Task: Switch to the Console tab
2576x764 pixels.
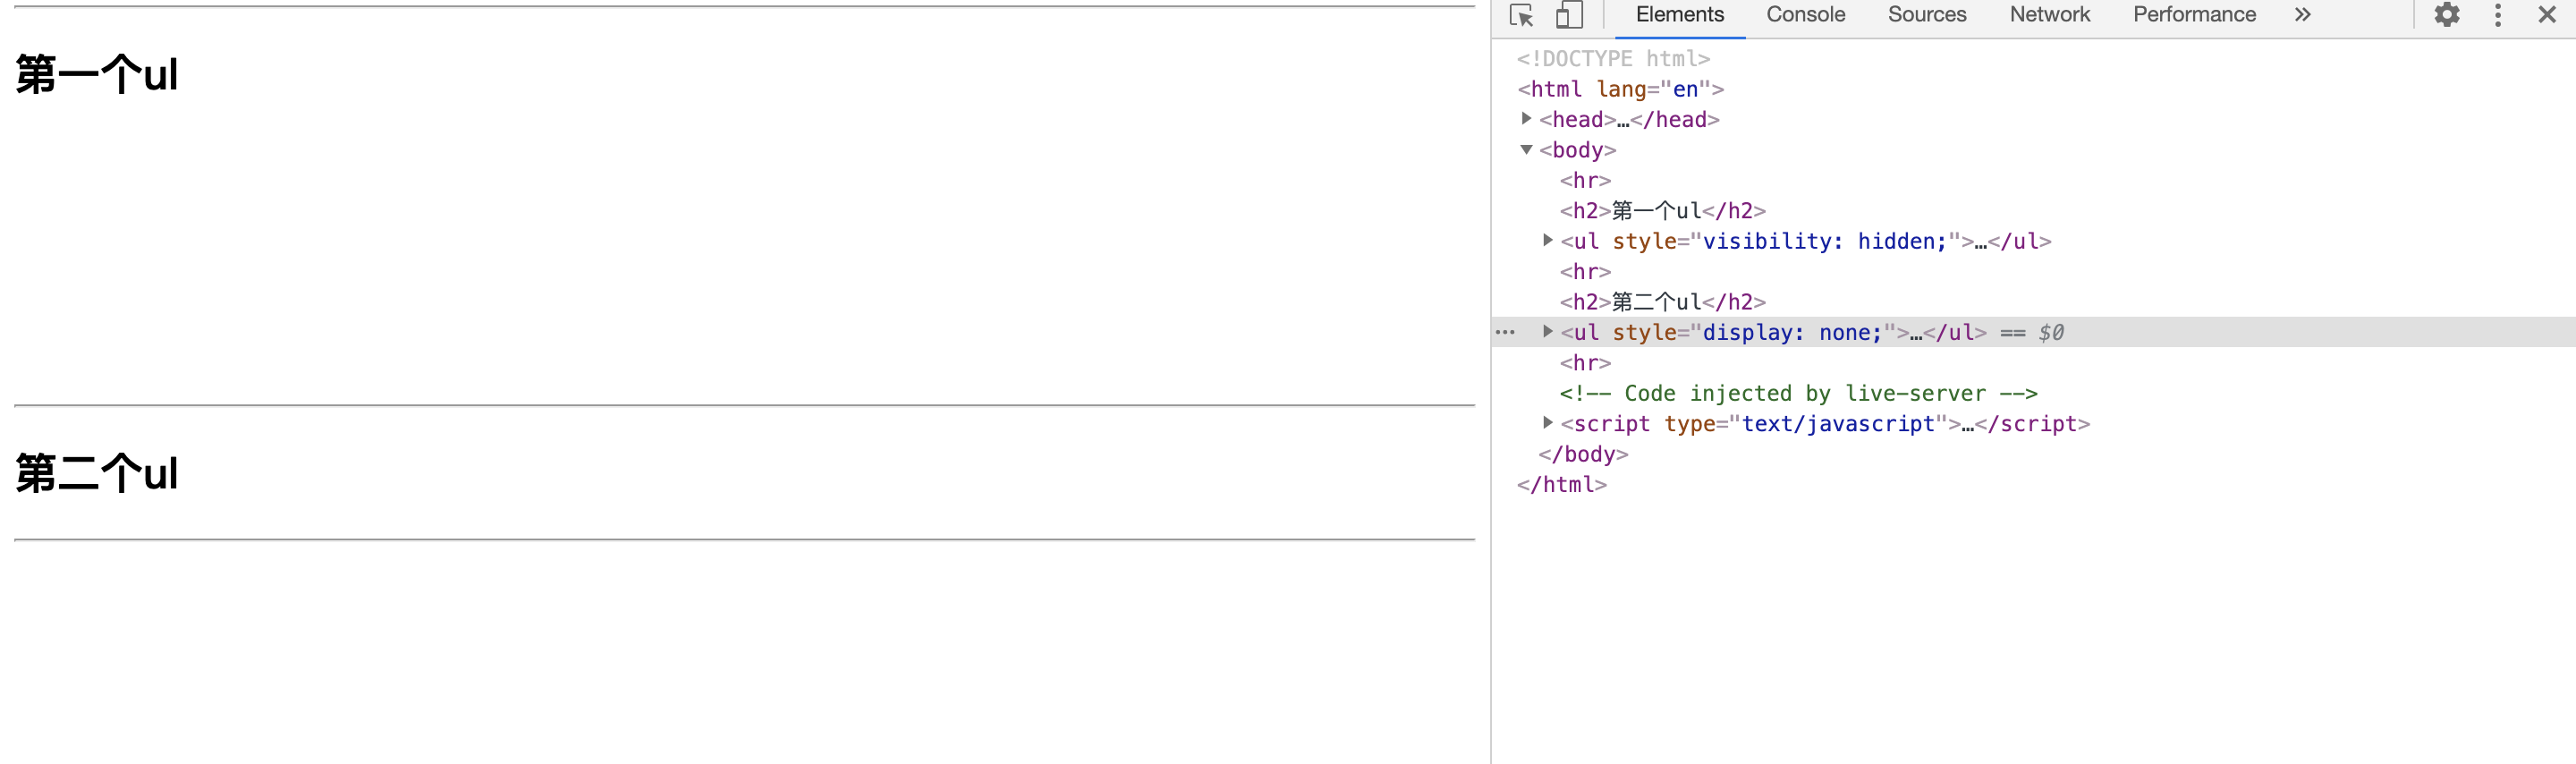Action: click(x=1805, y=15)
